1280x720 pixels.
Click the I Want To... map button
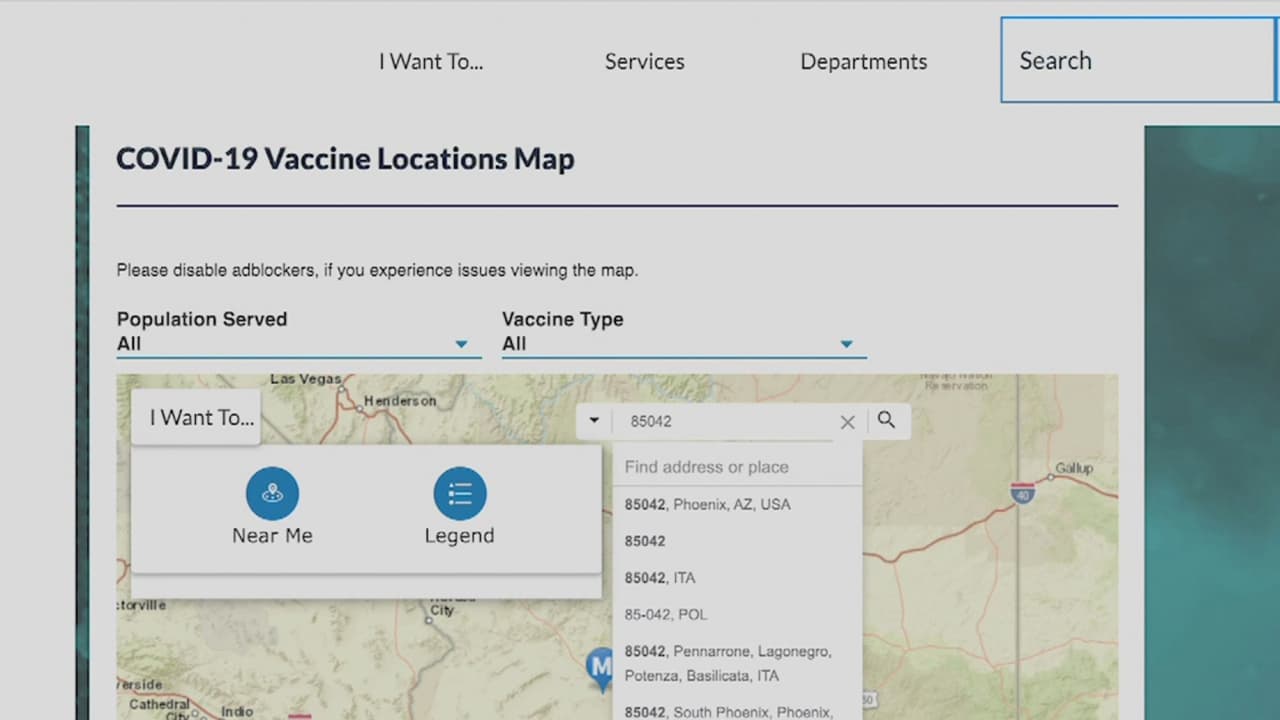[x=201, y=418]
